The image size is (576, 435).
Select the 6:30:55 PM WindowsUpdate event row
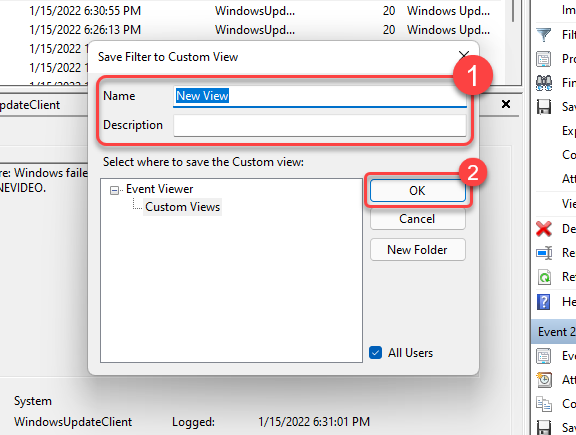[257, 11]
